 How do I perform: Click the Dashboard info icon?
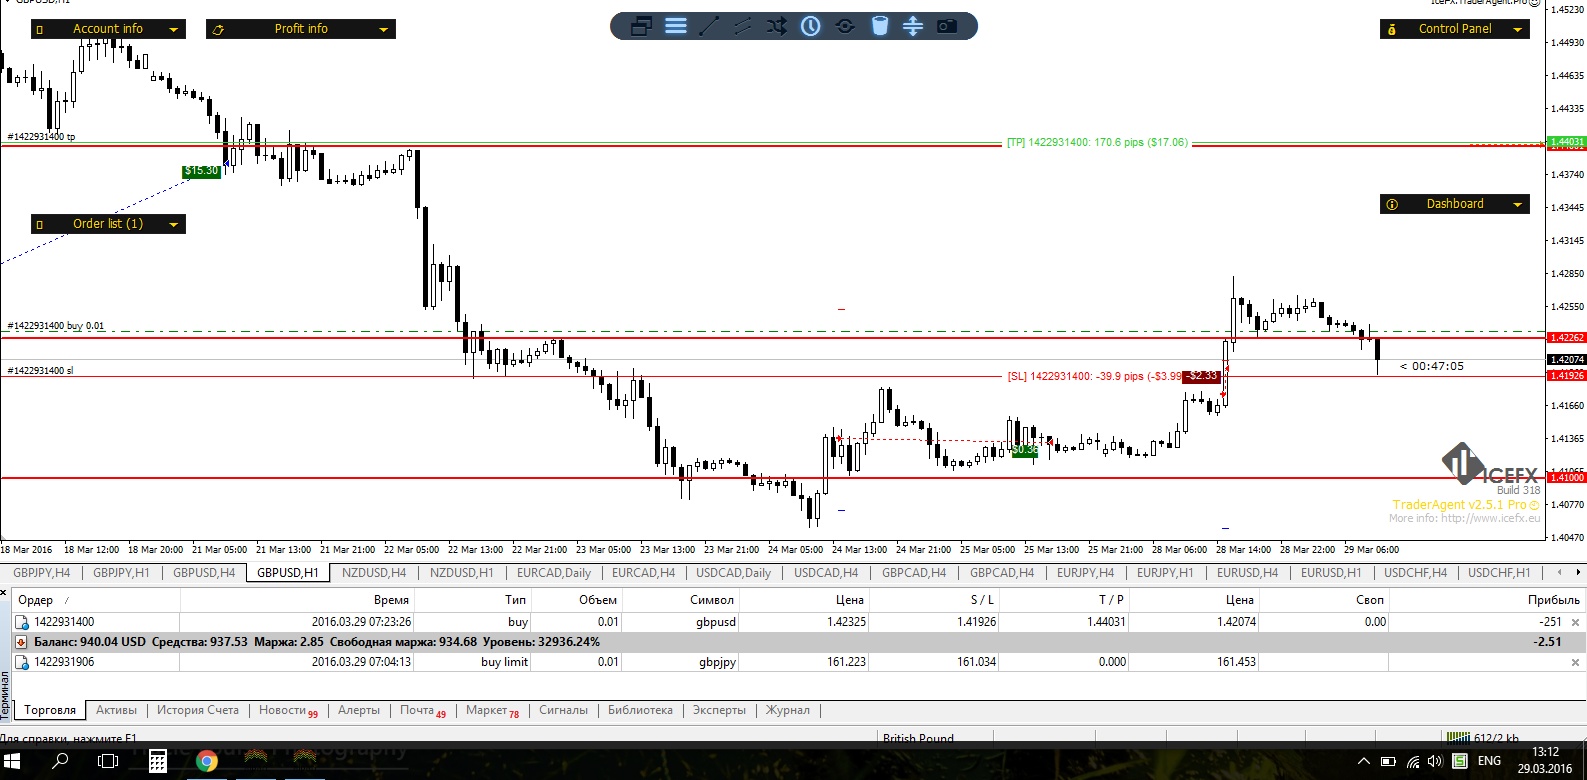1392,204
